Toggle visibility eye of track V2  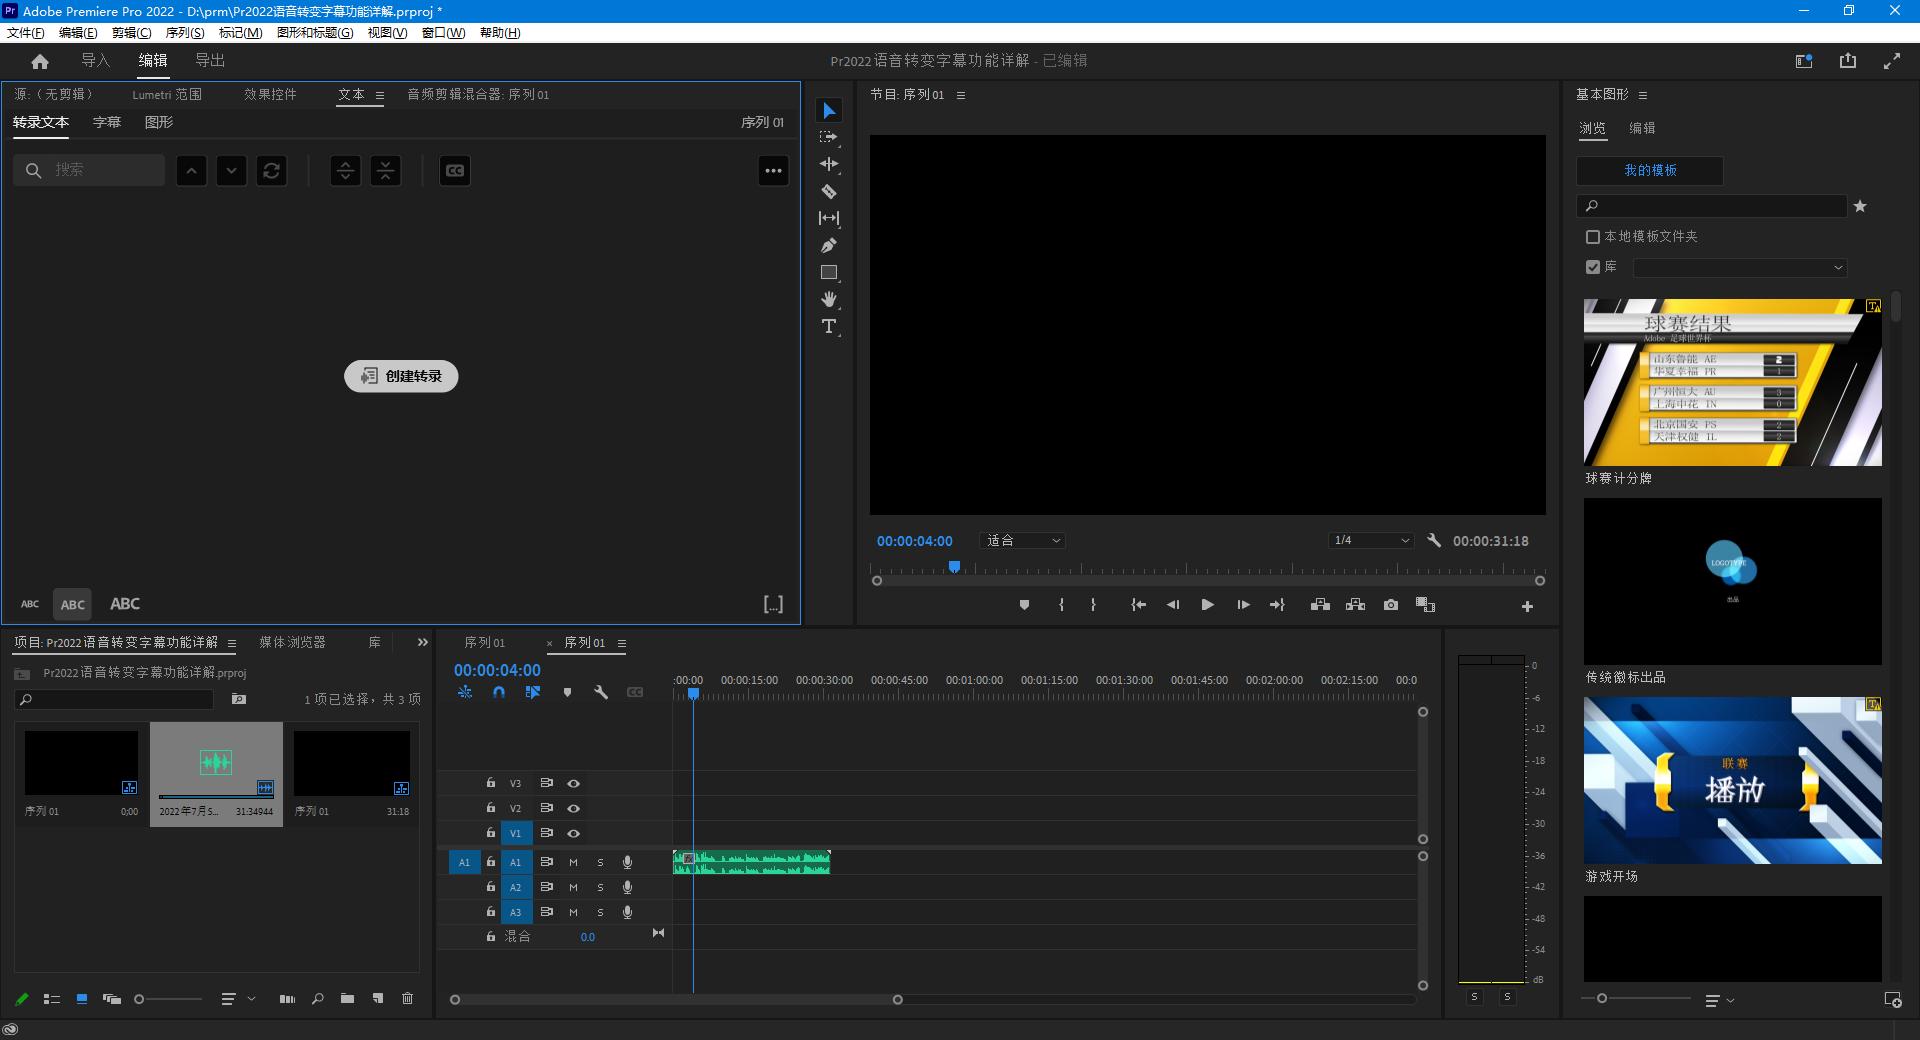coord(573,808)
